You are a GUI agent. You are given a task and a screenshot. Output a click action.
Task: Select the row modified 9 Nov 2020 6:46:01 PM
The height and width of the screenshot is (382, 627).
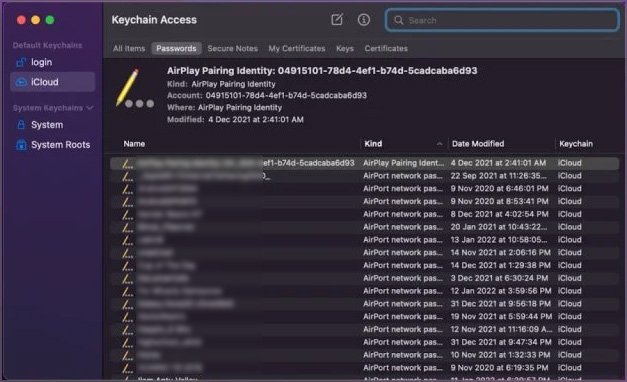pos(364,188)
